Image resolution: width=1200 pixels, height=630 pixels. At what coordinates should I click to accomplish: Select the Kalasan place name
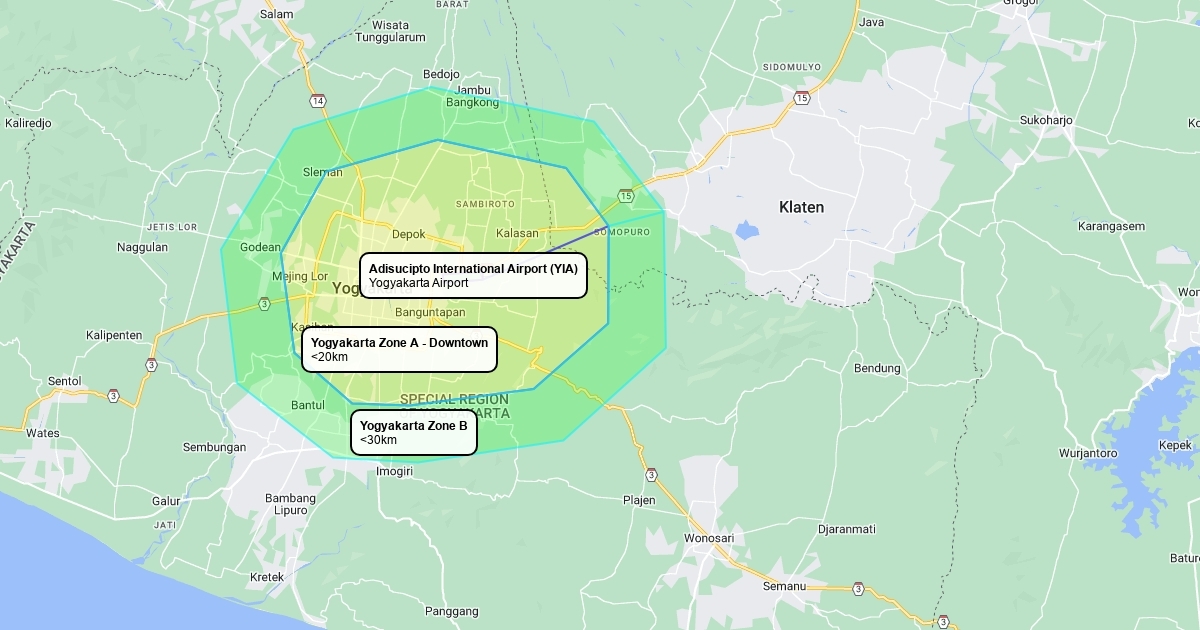[517, 233]
